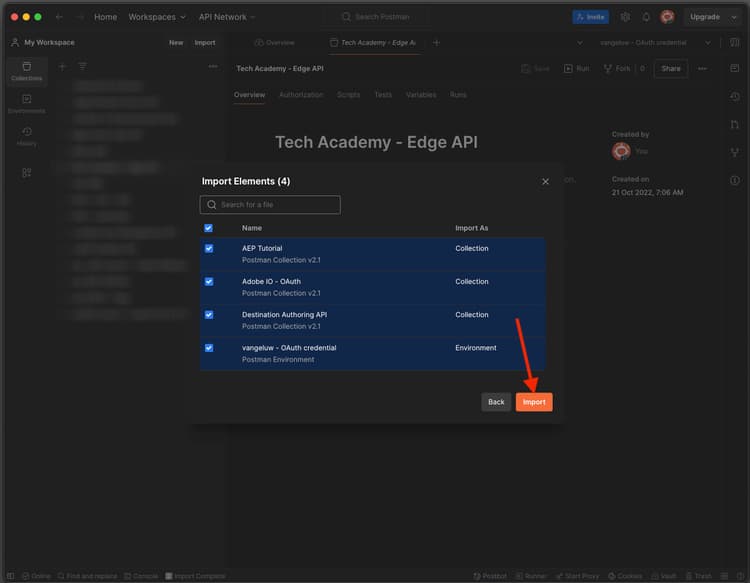The height and width of the screenshot is (583, 750).
Task: Uncheck the Destination Authoring API checkbox
Action: [209, 315]
